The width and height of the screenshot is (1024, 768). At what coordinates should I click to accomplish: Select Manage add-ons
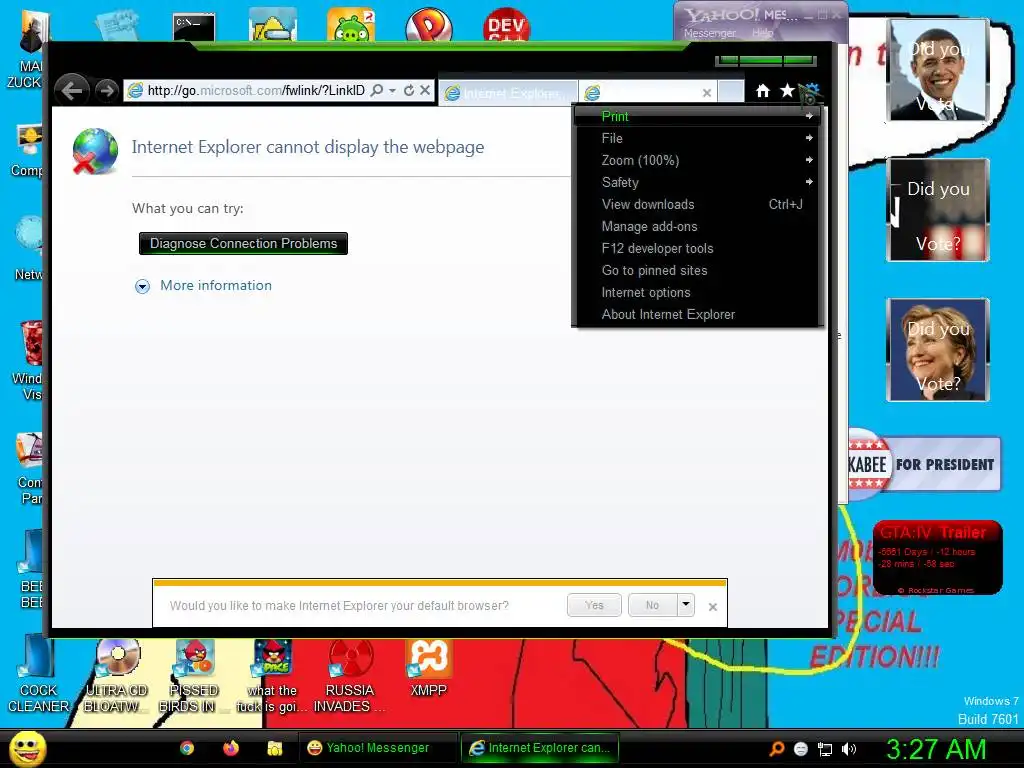[698, 227]
